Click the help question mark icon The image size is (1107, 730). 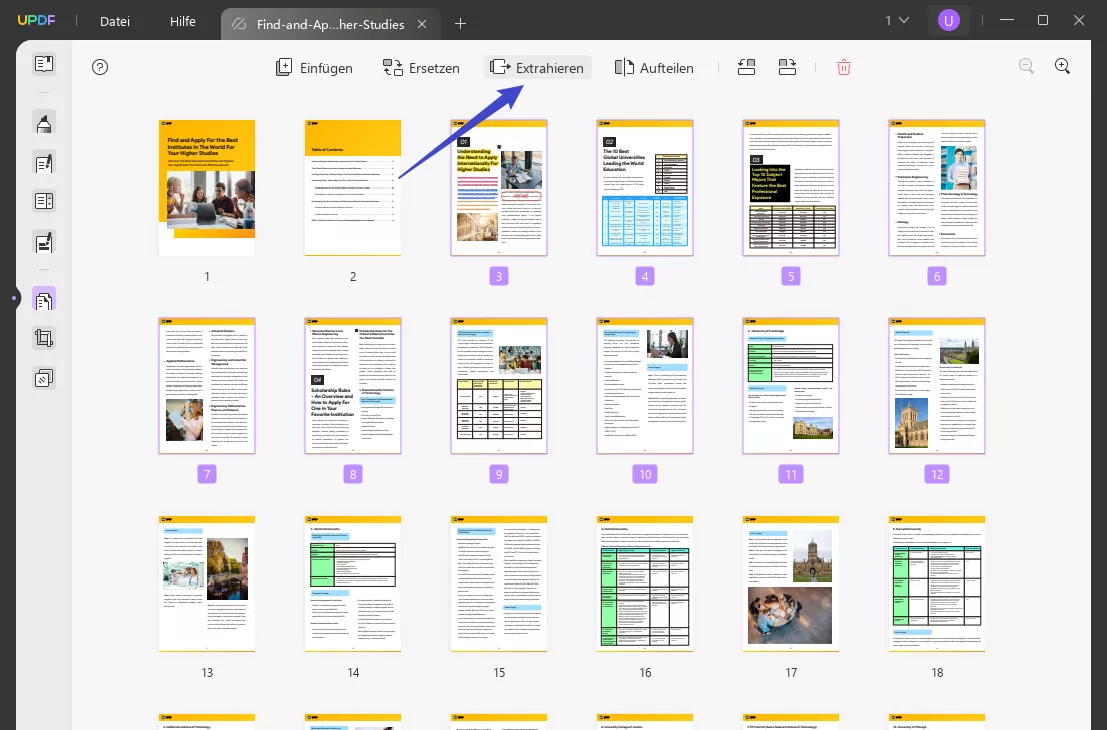click(100, 67)
